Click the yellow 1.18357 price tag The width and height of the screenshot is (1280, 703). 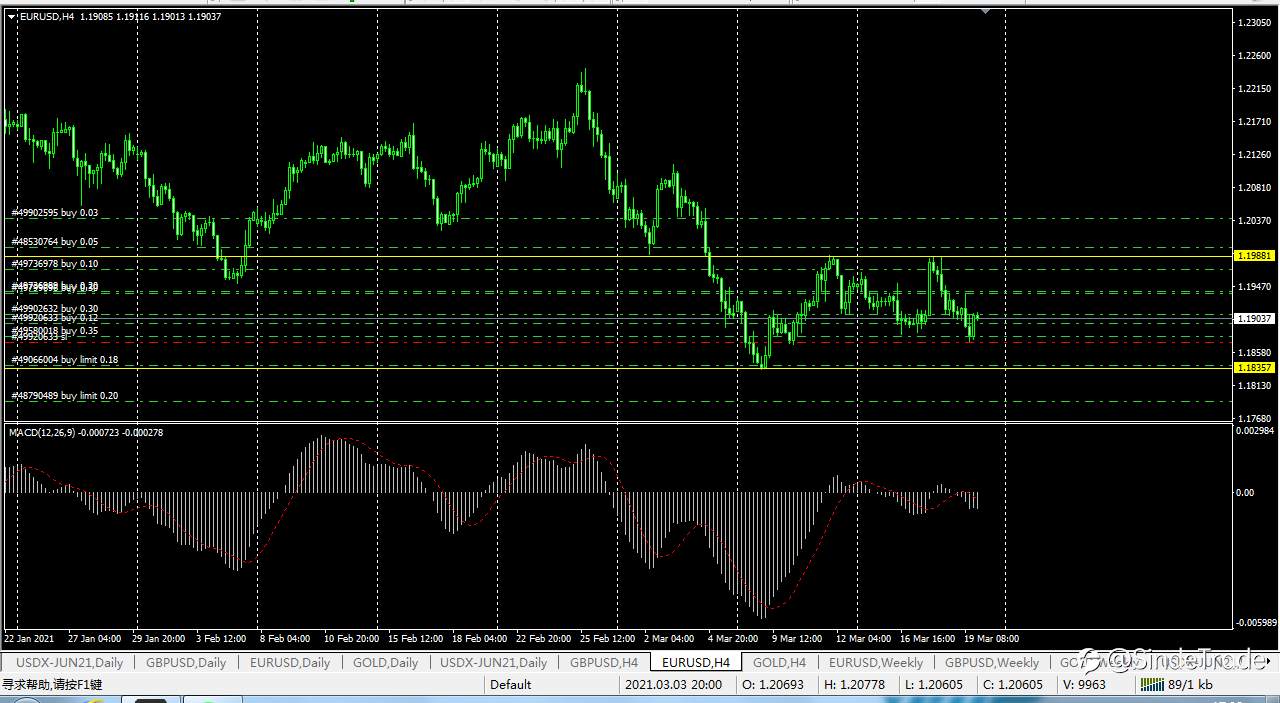pyautogui.click(x=1255, y=367)
